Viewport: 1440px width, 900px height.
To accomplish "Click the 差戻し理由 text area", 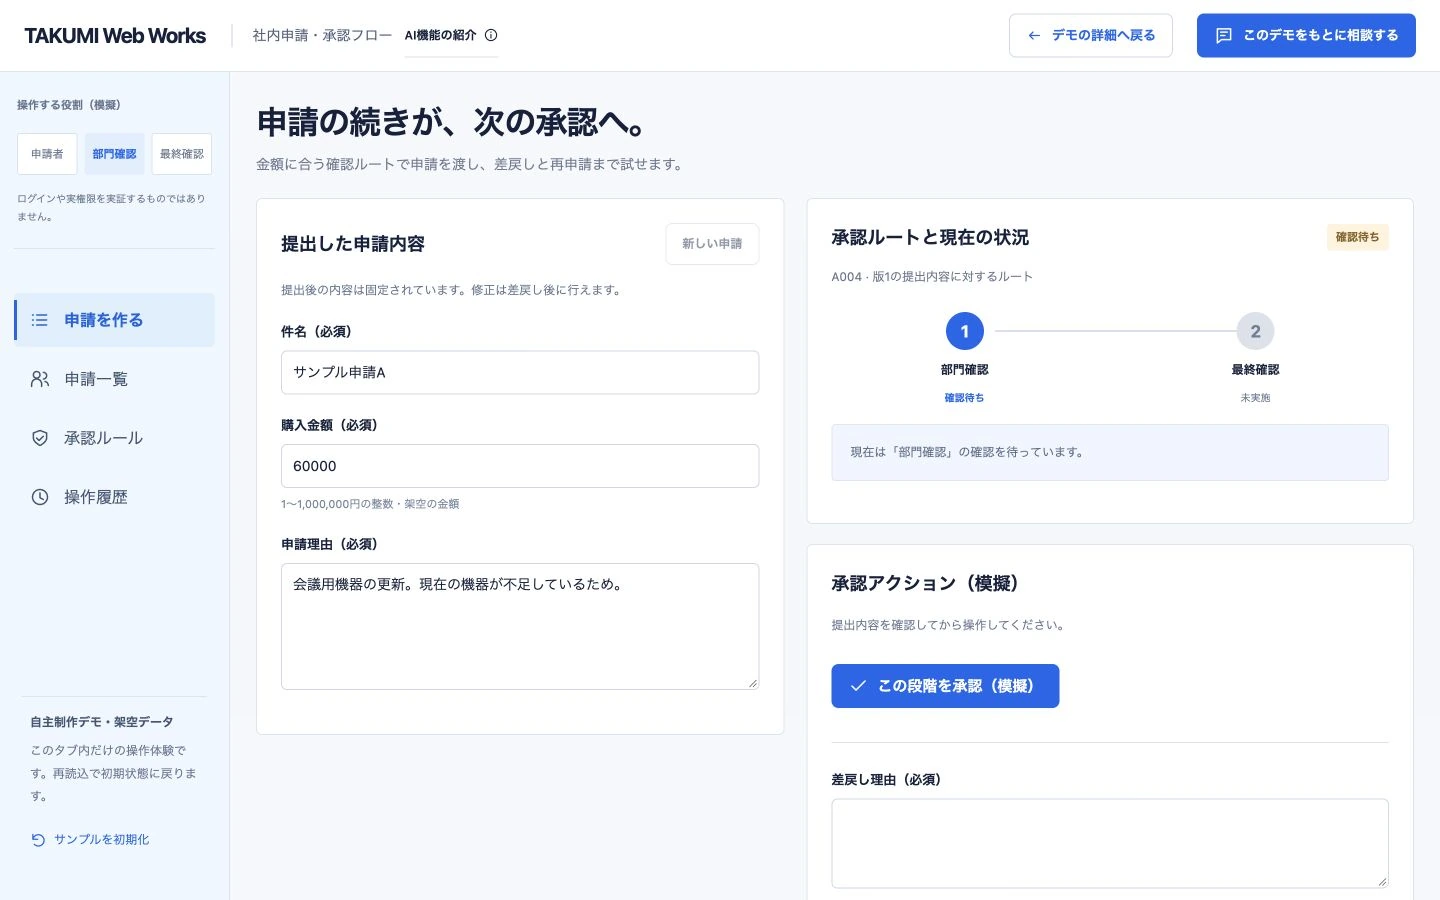I will tap(1110, 843).
